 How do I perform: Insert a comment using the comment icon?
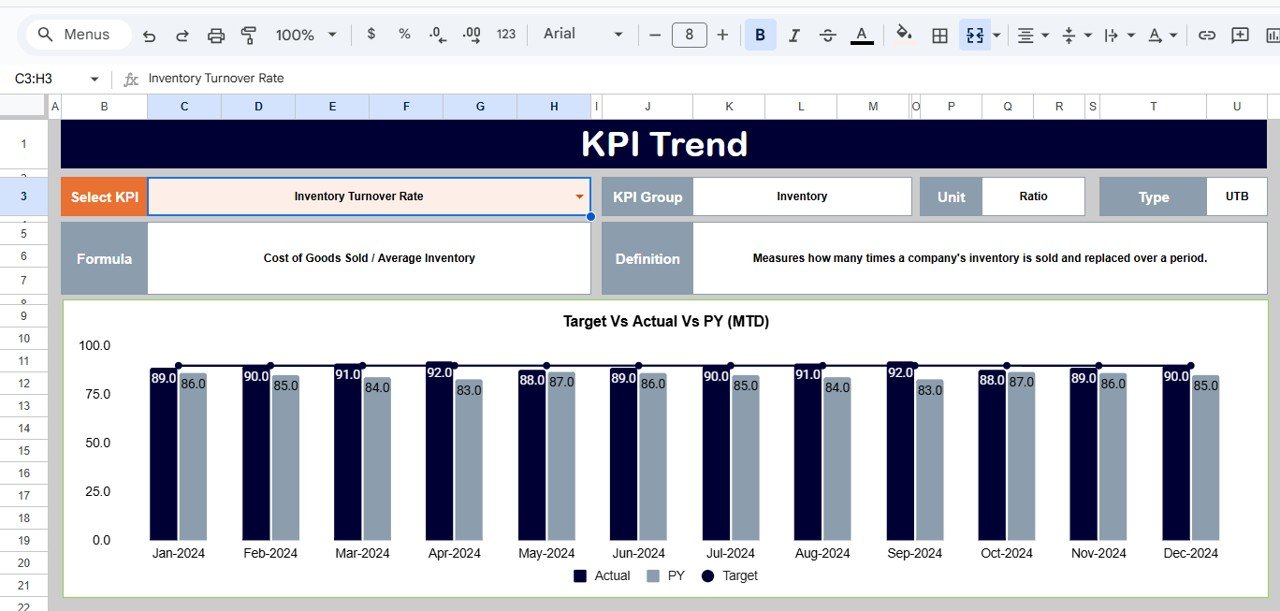[1239, 34]
